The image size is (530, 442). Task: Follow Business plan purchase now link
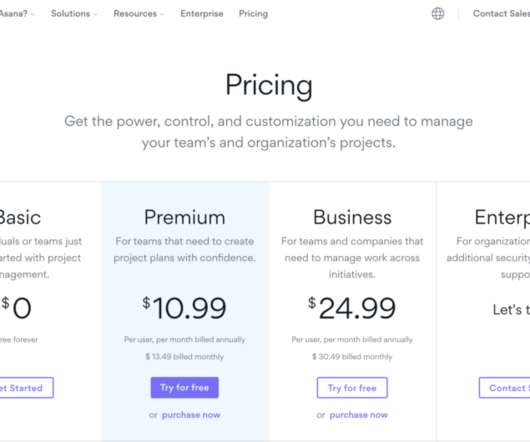tap(359, 415)
